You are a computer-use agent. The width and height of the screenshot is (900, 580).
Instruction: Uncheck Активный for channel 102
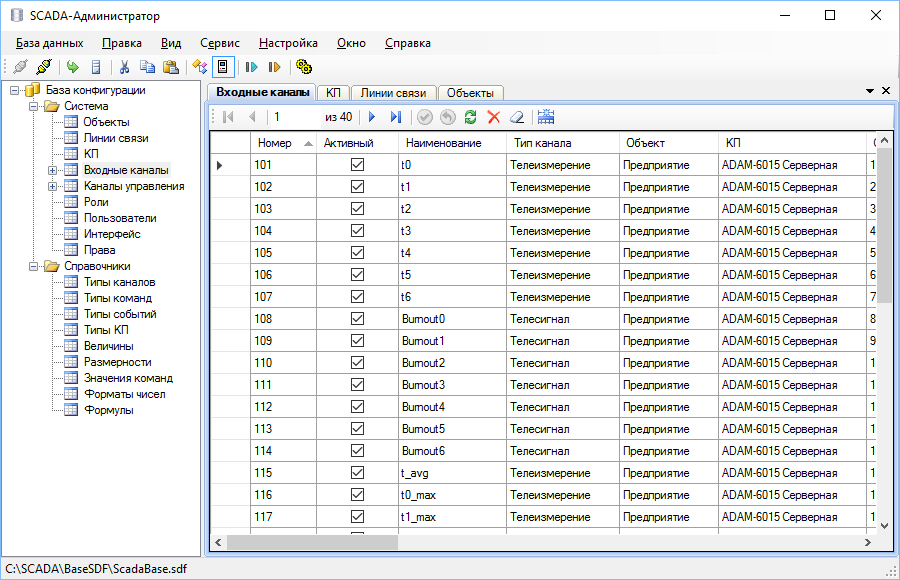click(357, 187)
